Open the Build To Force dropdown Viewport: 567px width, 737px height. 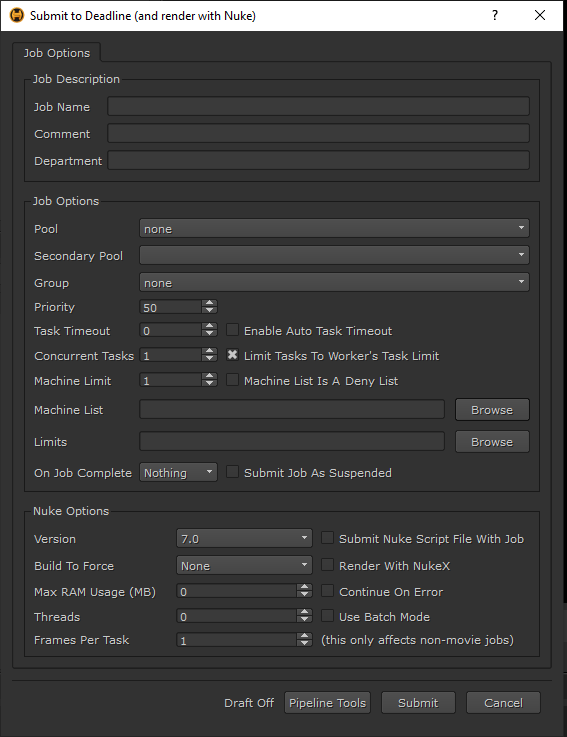pos(244,565)
